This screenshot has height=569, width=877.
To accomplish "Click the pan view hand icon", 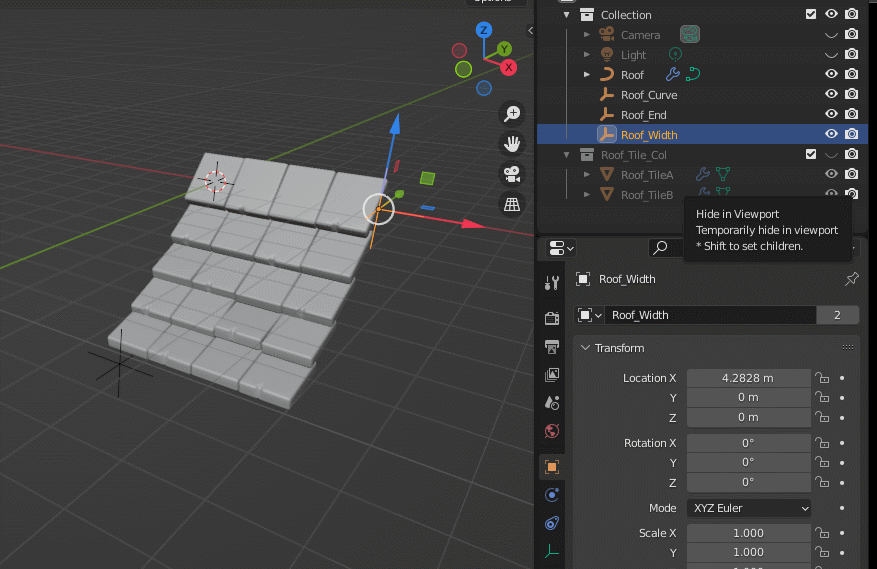I will click(512, 144).
